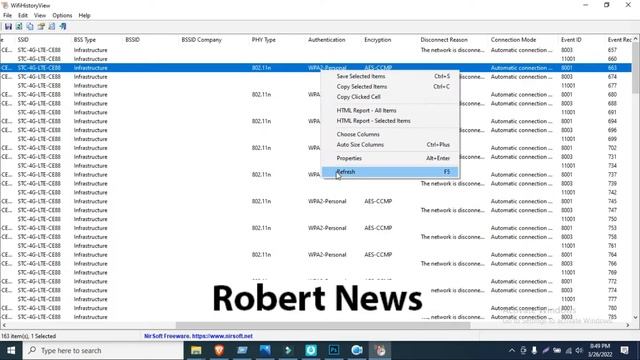Open the Help menu
640x360 pixels.
pos(84,16)
